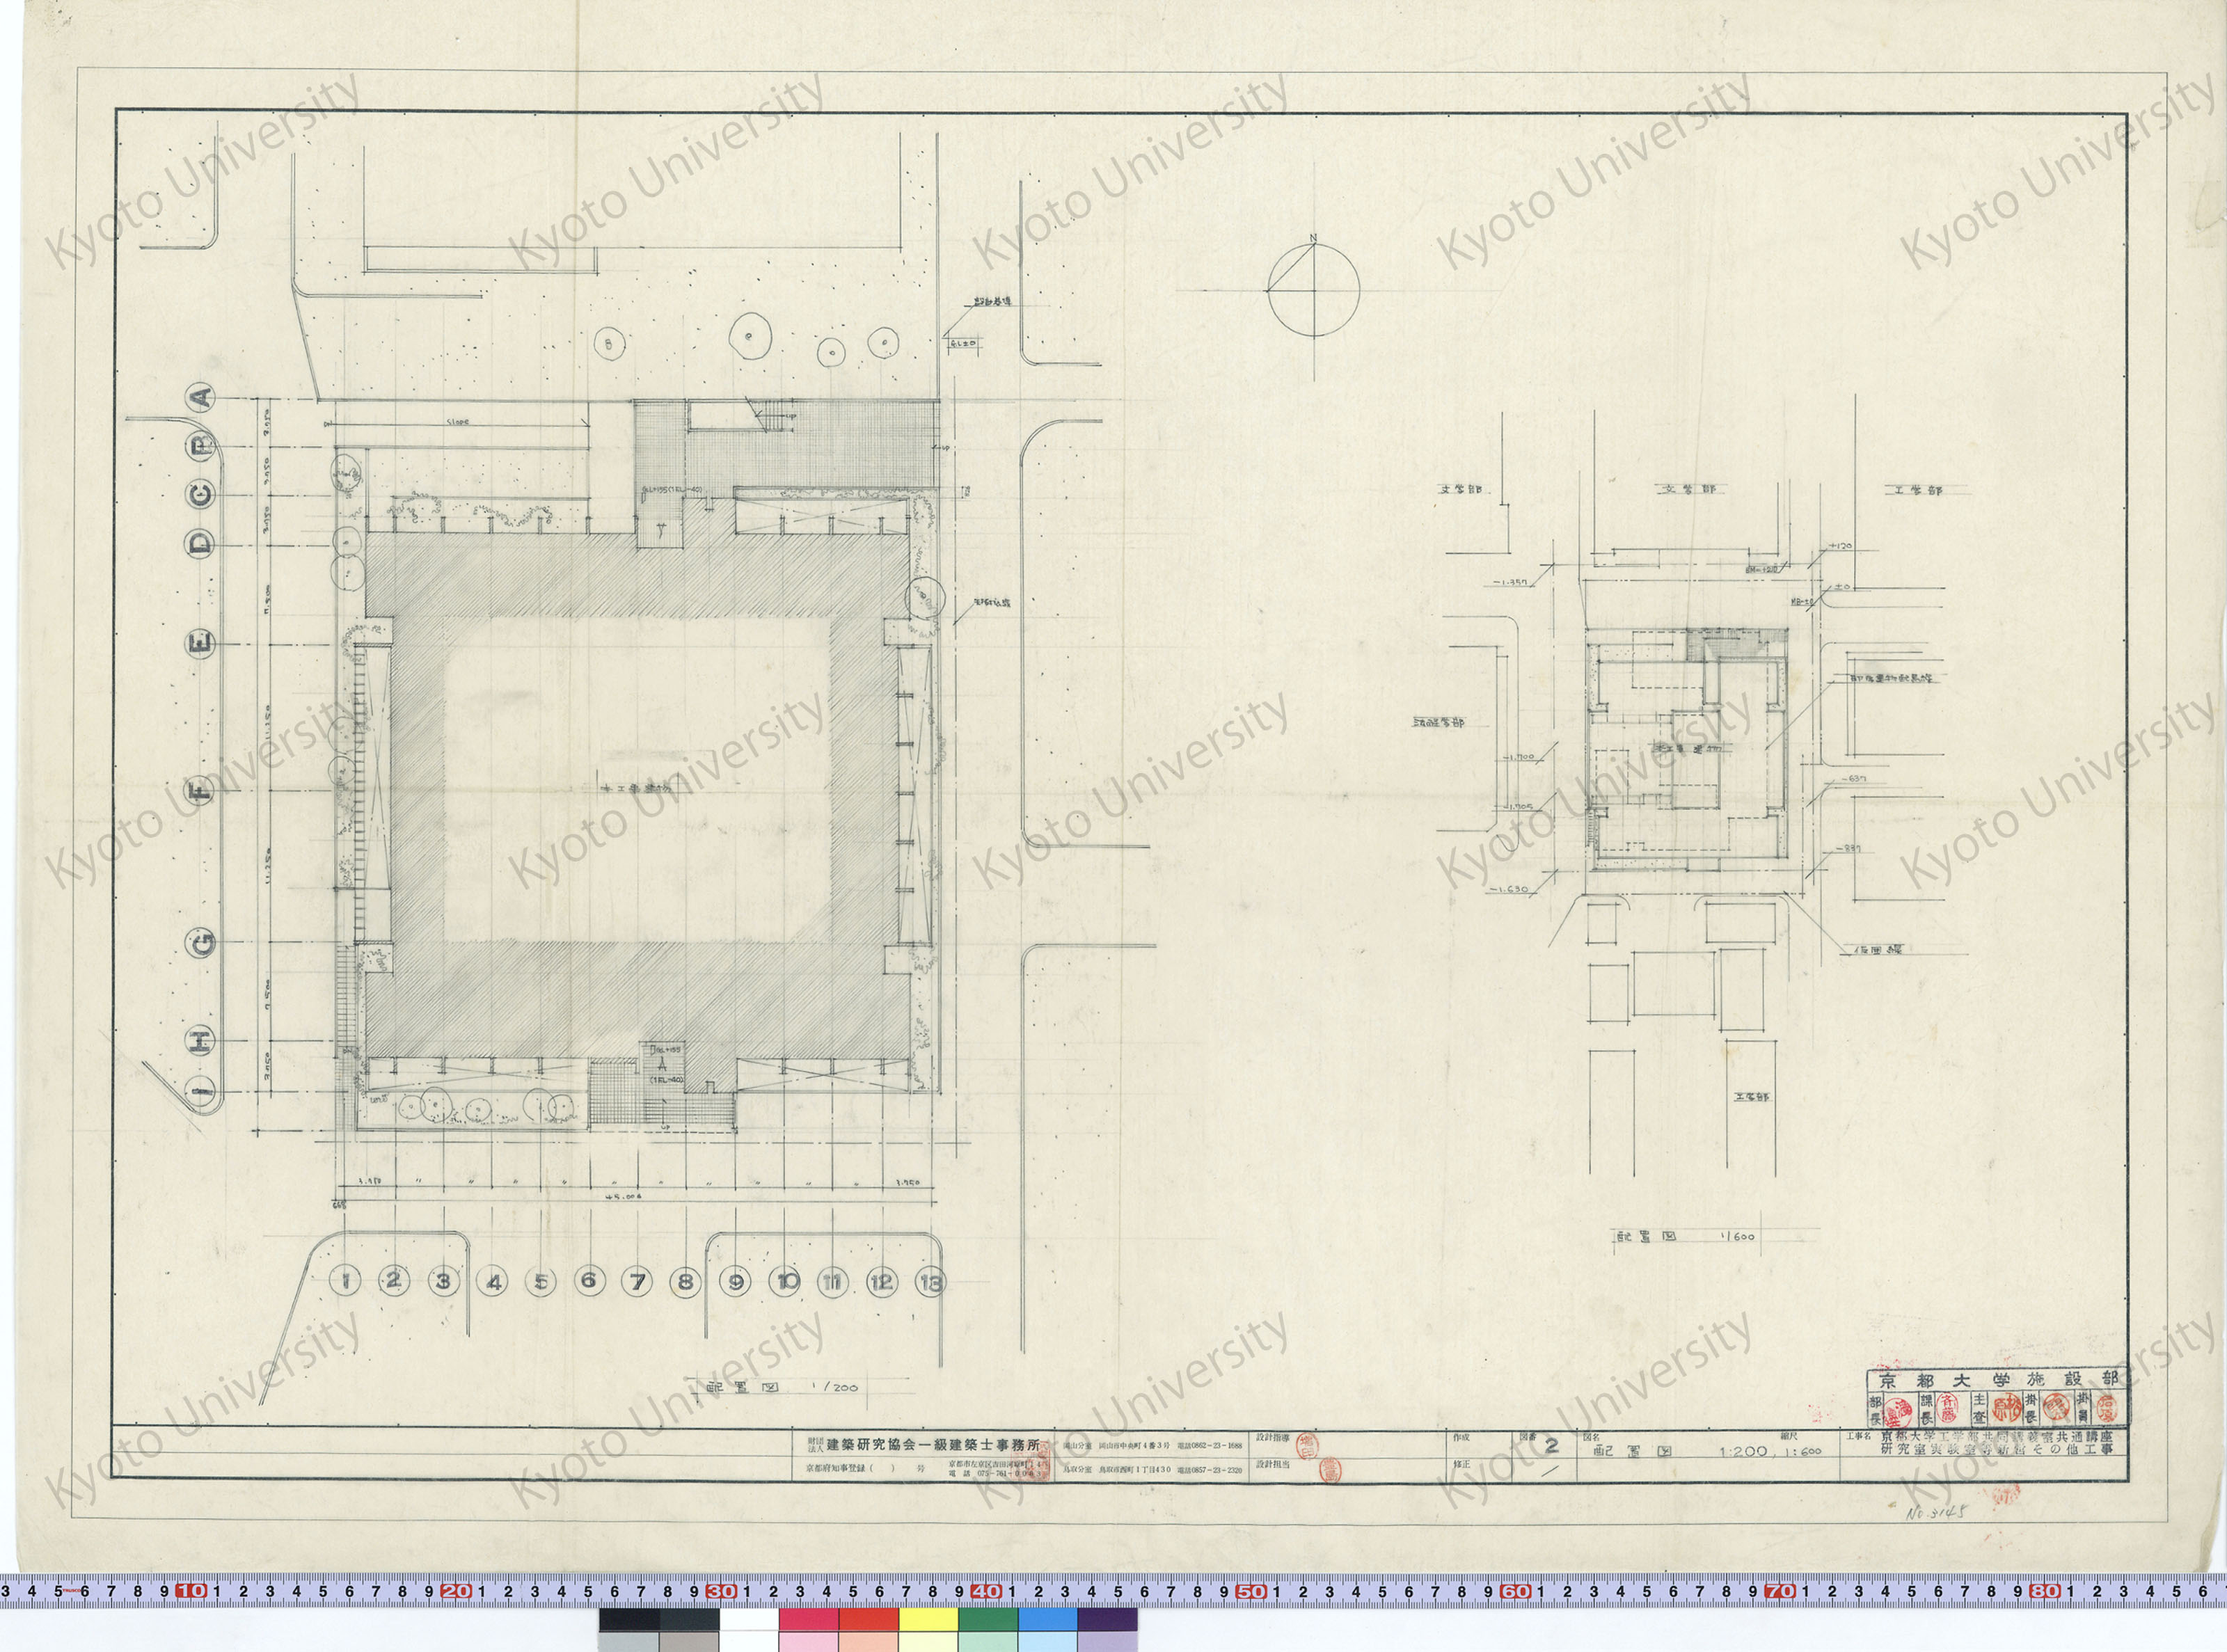Click grid column marker circle 1

[345, 1281]
